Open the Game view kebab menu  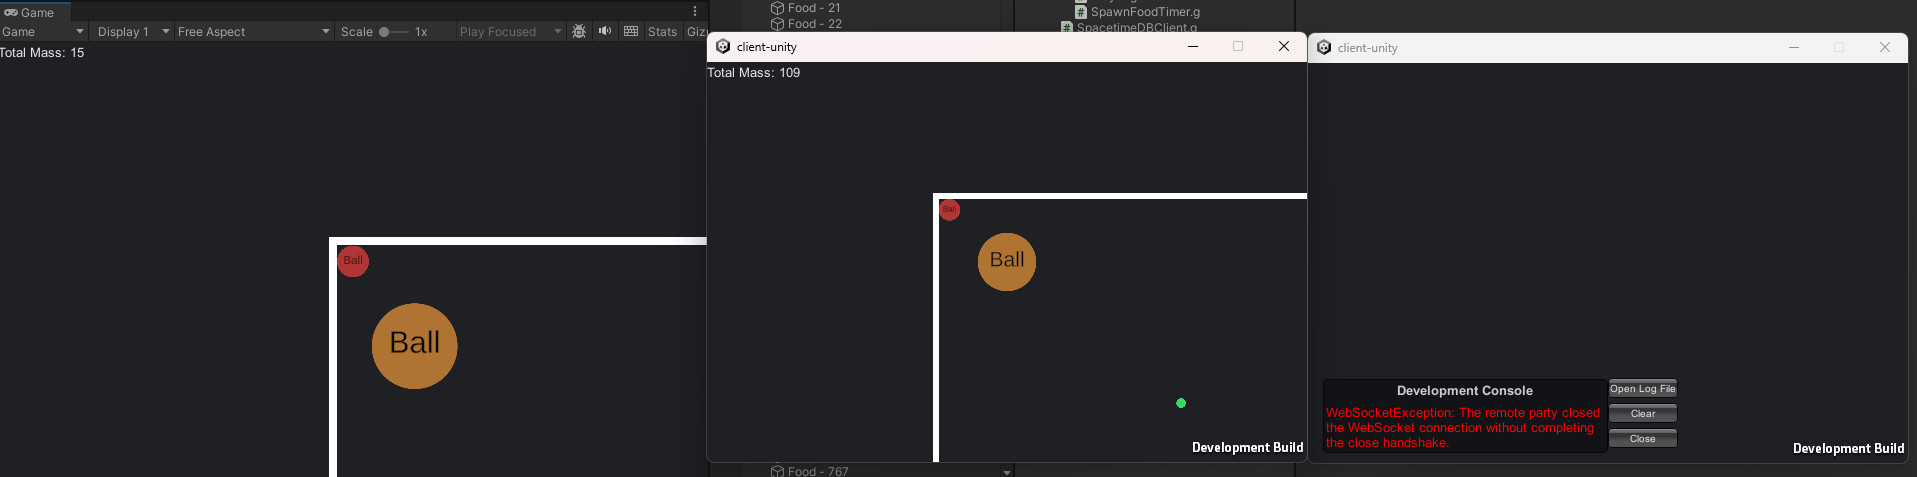(695, 11)
